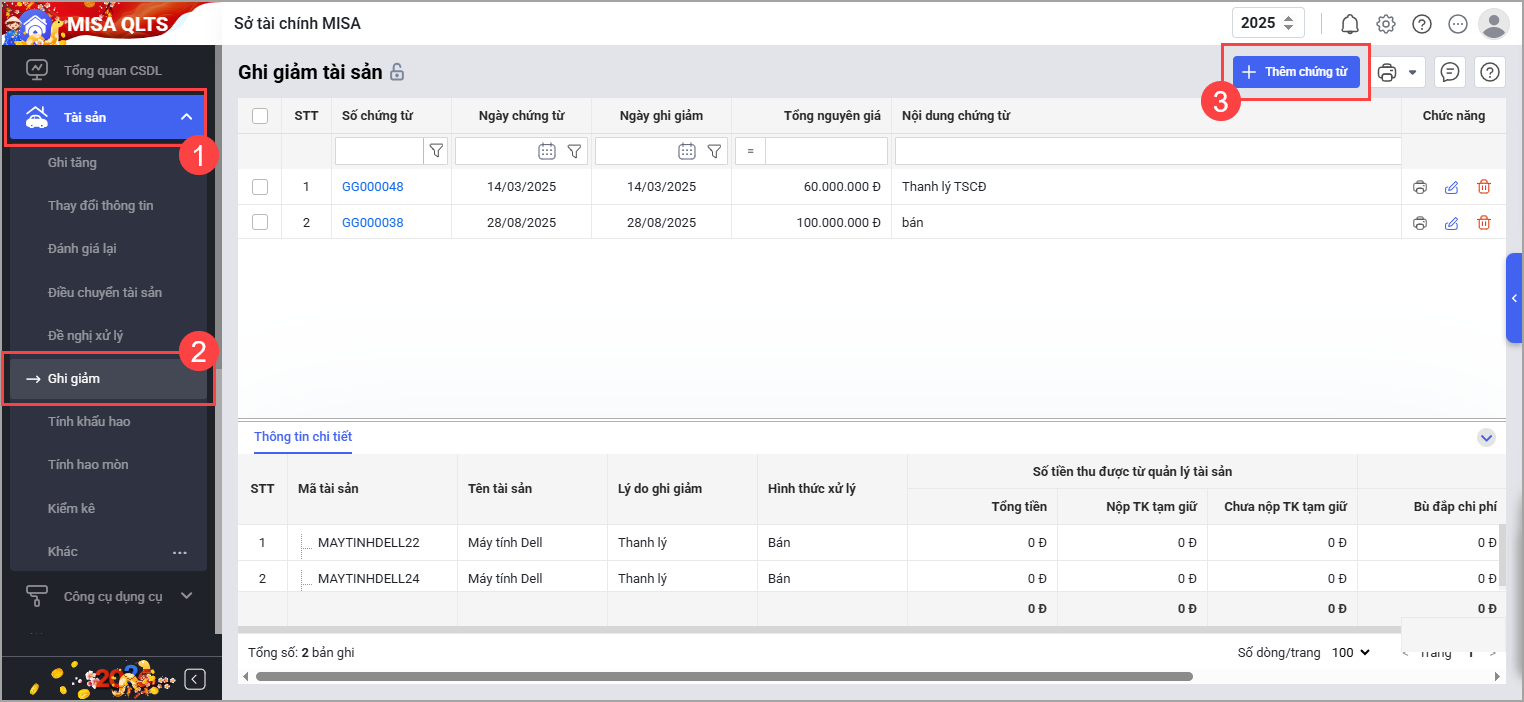The image size is (1524, 702).
Task: Tick the select-all checkbox in table header
Action: click(x=260, y=116)
